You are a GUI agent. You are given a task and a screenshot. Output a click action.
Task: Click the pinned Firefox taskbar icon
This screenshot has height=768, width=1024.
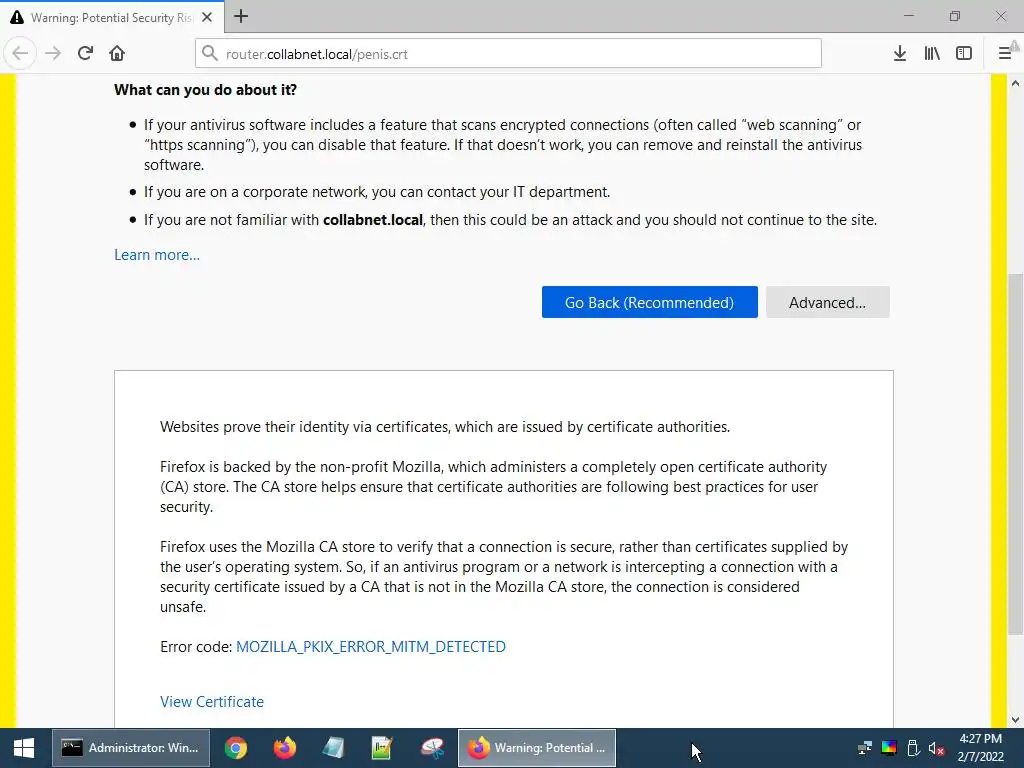pyautogui.click(x=285, y=748)
